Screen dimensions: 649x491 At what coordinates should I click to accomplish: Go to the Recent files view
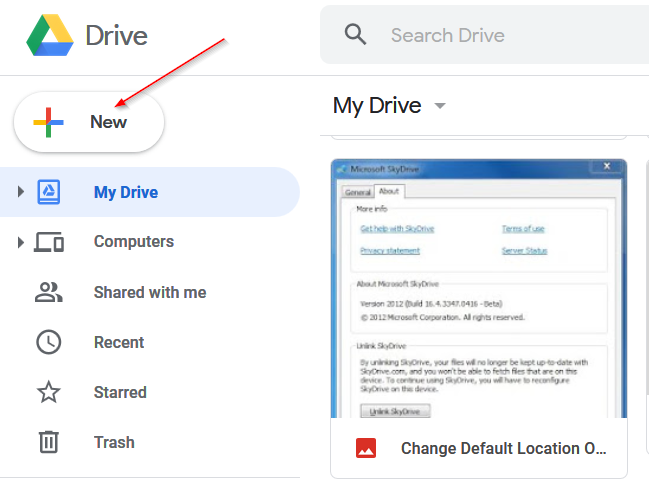119,342
